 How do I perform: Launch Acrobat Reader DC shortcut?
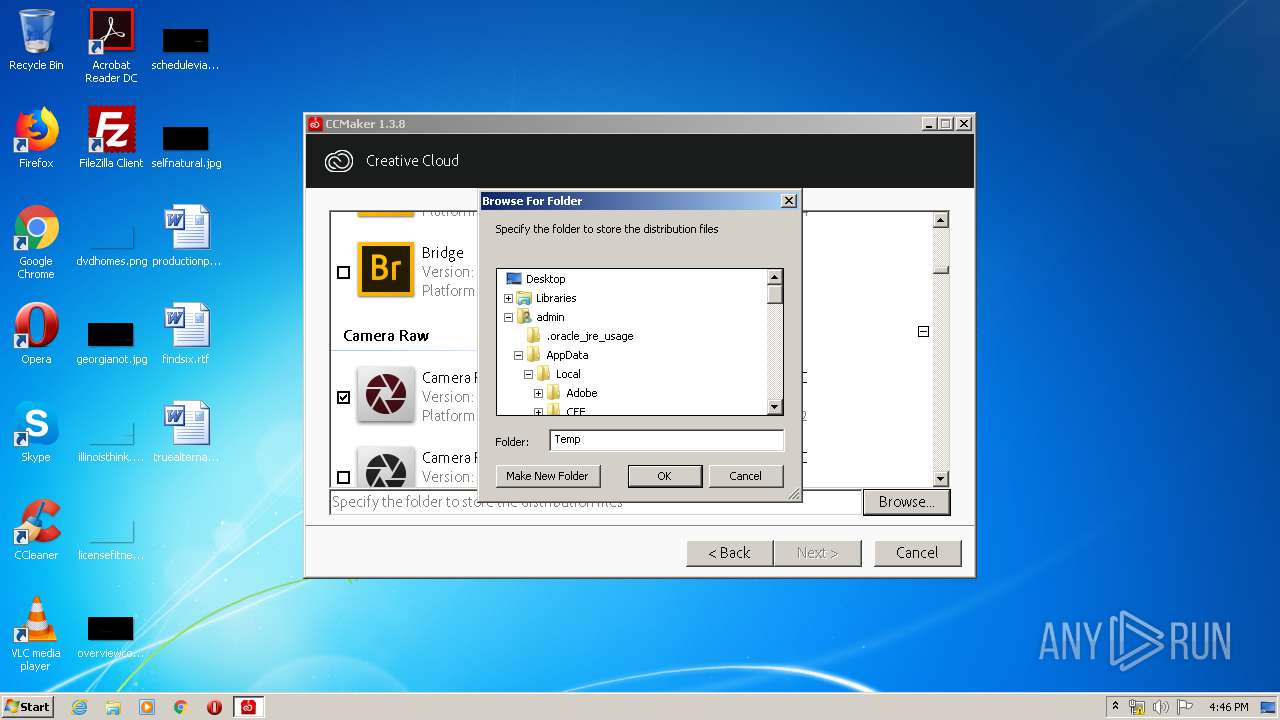[111, 45]
